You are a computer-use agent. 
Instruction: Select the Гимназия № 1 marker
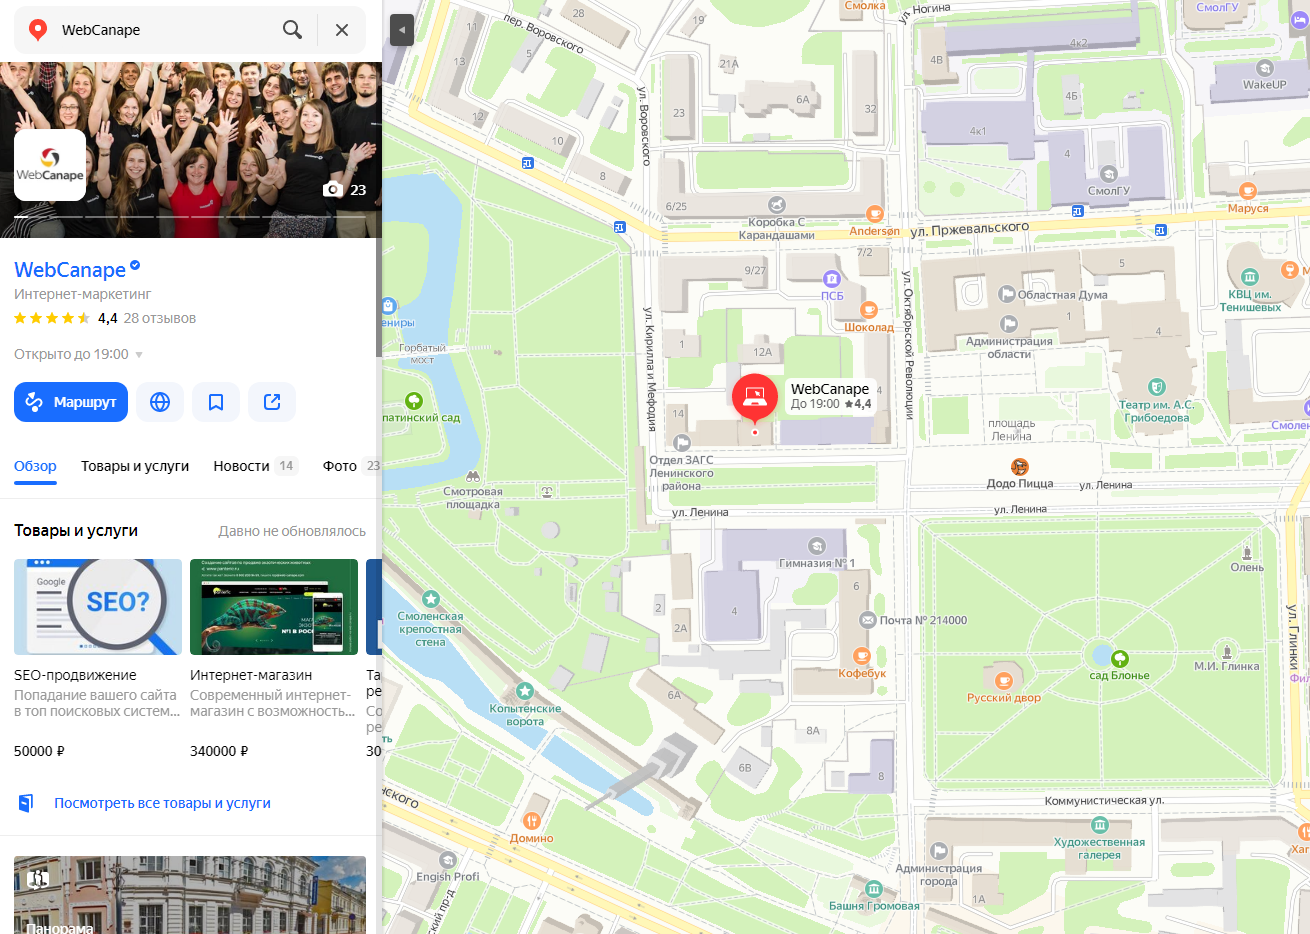(817, 546)
